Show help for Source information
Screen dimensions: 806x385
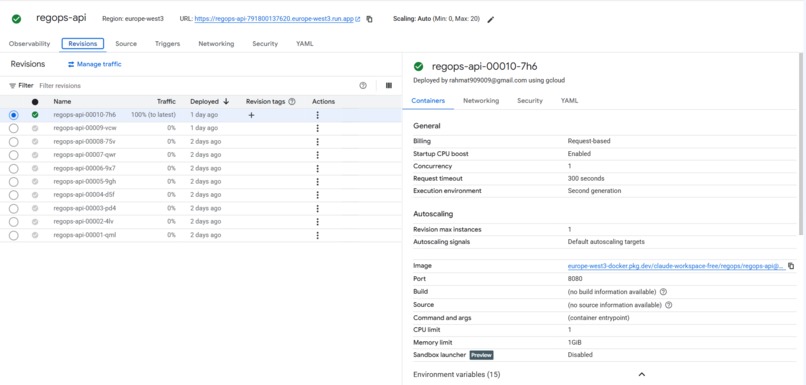coord(668,305)
